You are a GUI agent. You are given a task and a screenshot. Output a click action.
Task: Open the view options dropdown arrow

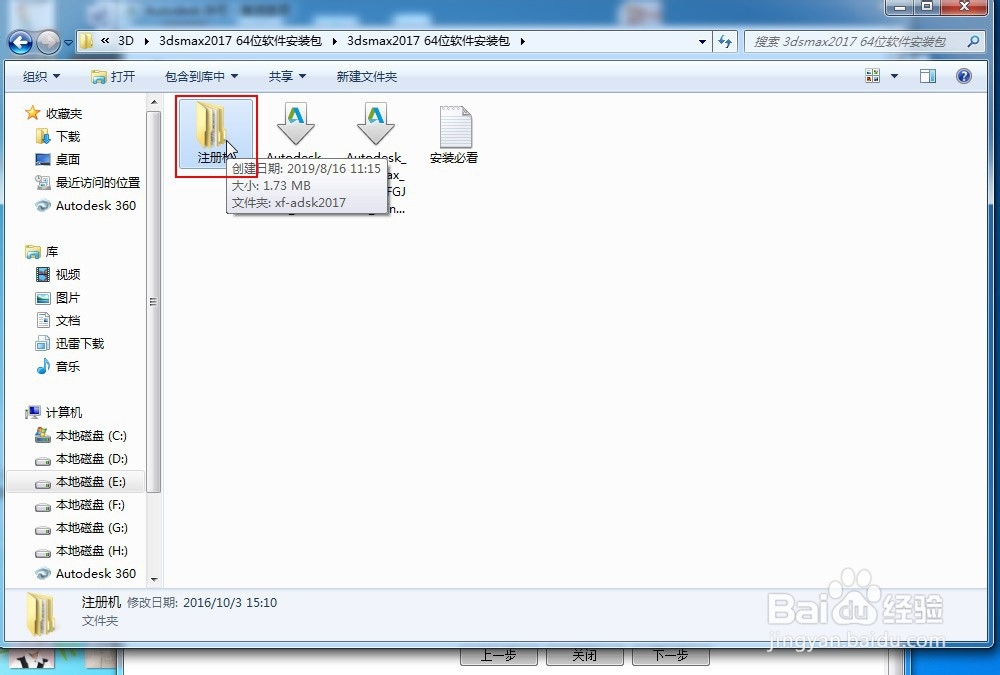click(894, 77)
